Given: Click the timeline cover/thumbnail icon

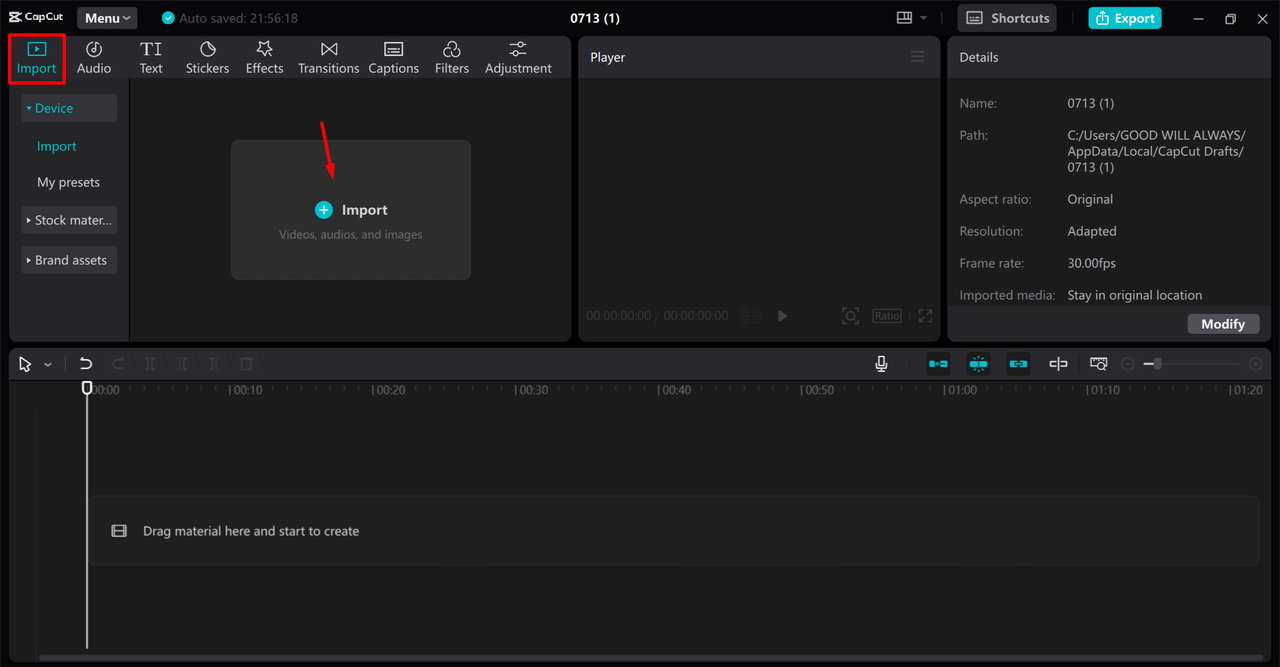Looking at the screenshot, I should (x=1098, y=364).
